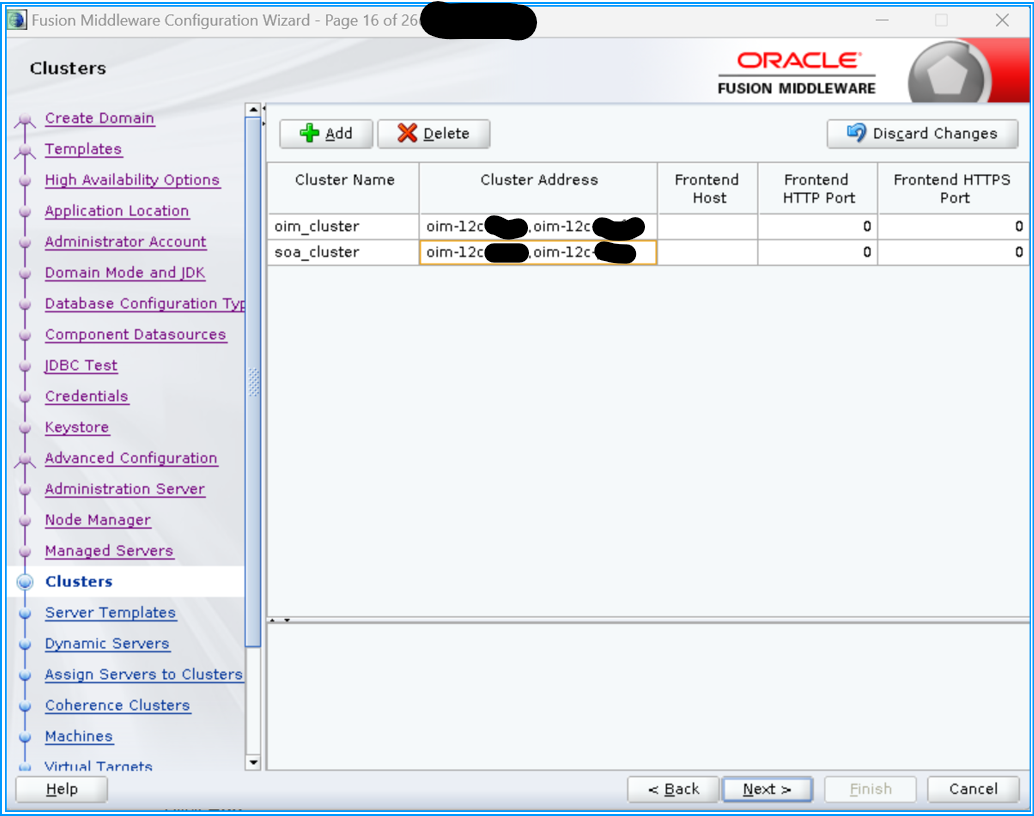Screen dimensions: 1034x816
Task: Minimize the configuration wizard window
Action: [882, 20]
